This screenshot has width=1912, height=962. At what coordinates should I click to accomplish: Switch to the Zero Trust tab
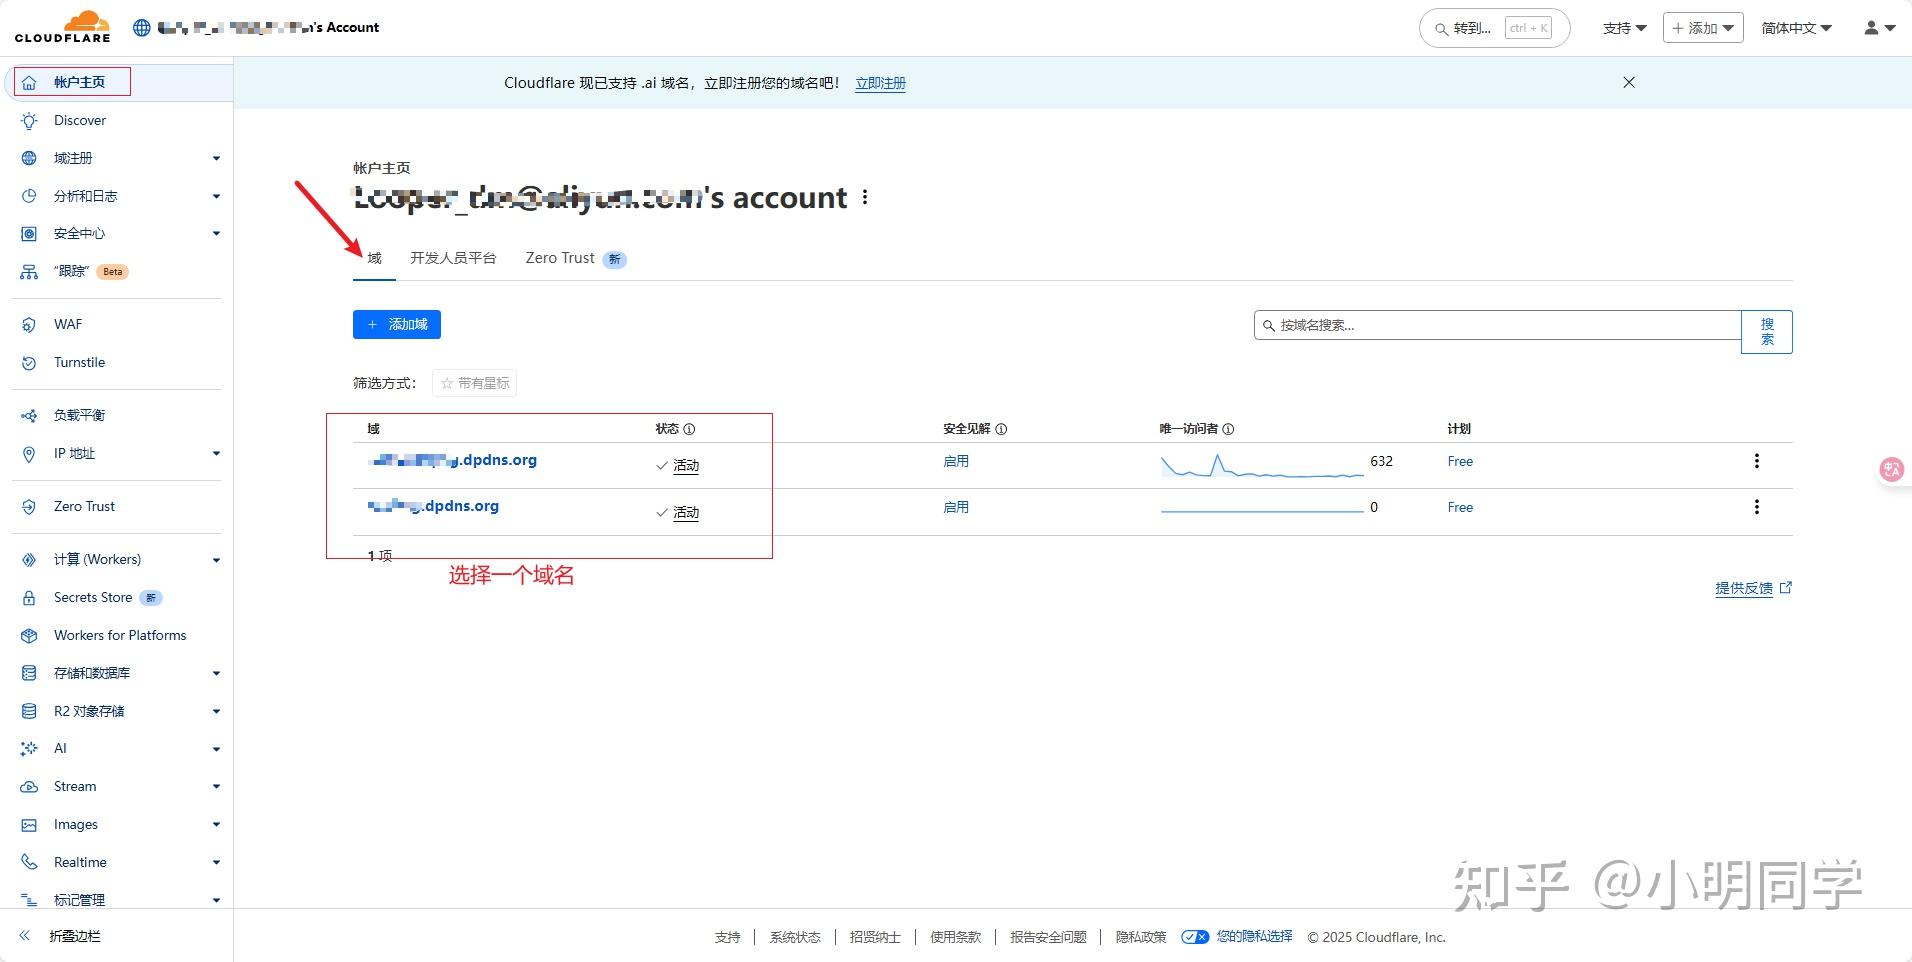coord(559,258)
